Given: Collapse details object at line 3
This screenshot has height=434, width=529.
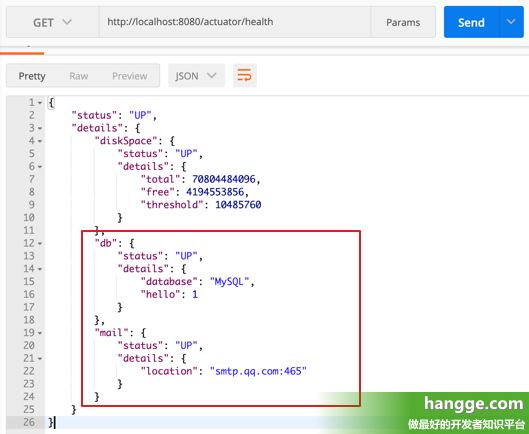Looking at the screenshot, I should click(x=40, y=128).
